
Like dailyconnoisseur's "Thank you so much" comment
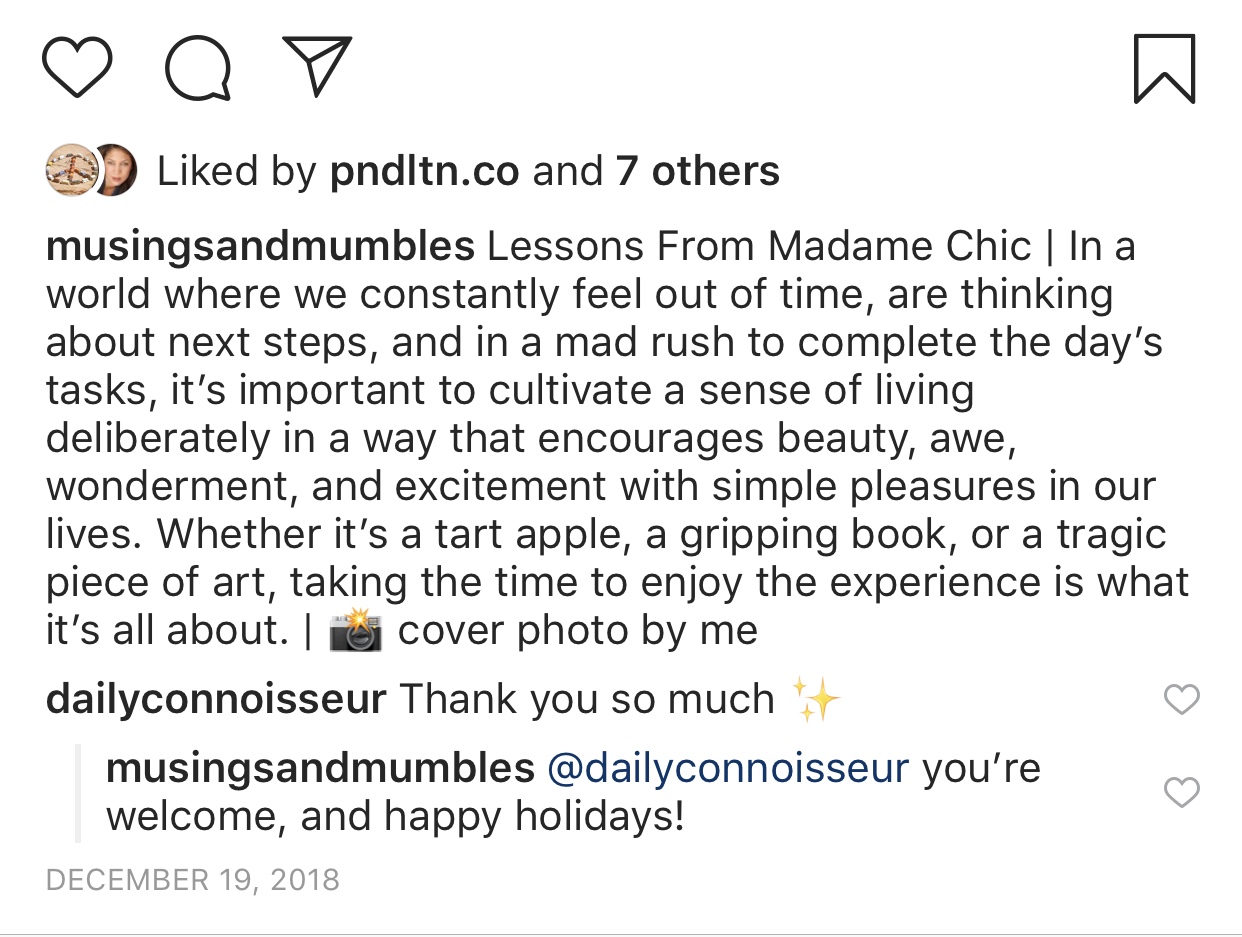pos(1182,700)
